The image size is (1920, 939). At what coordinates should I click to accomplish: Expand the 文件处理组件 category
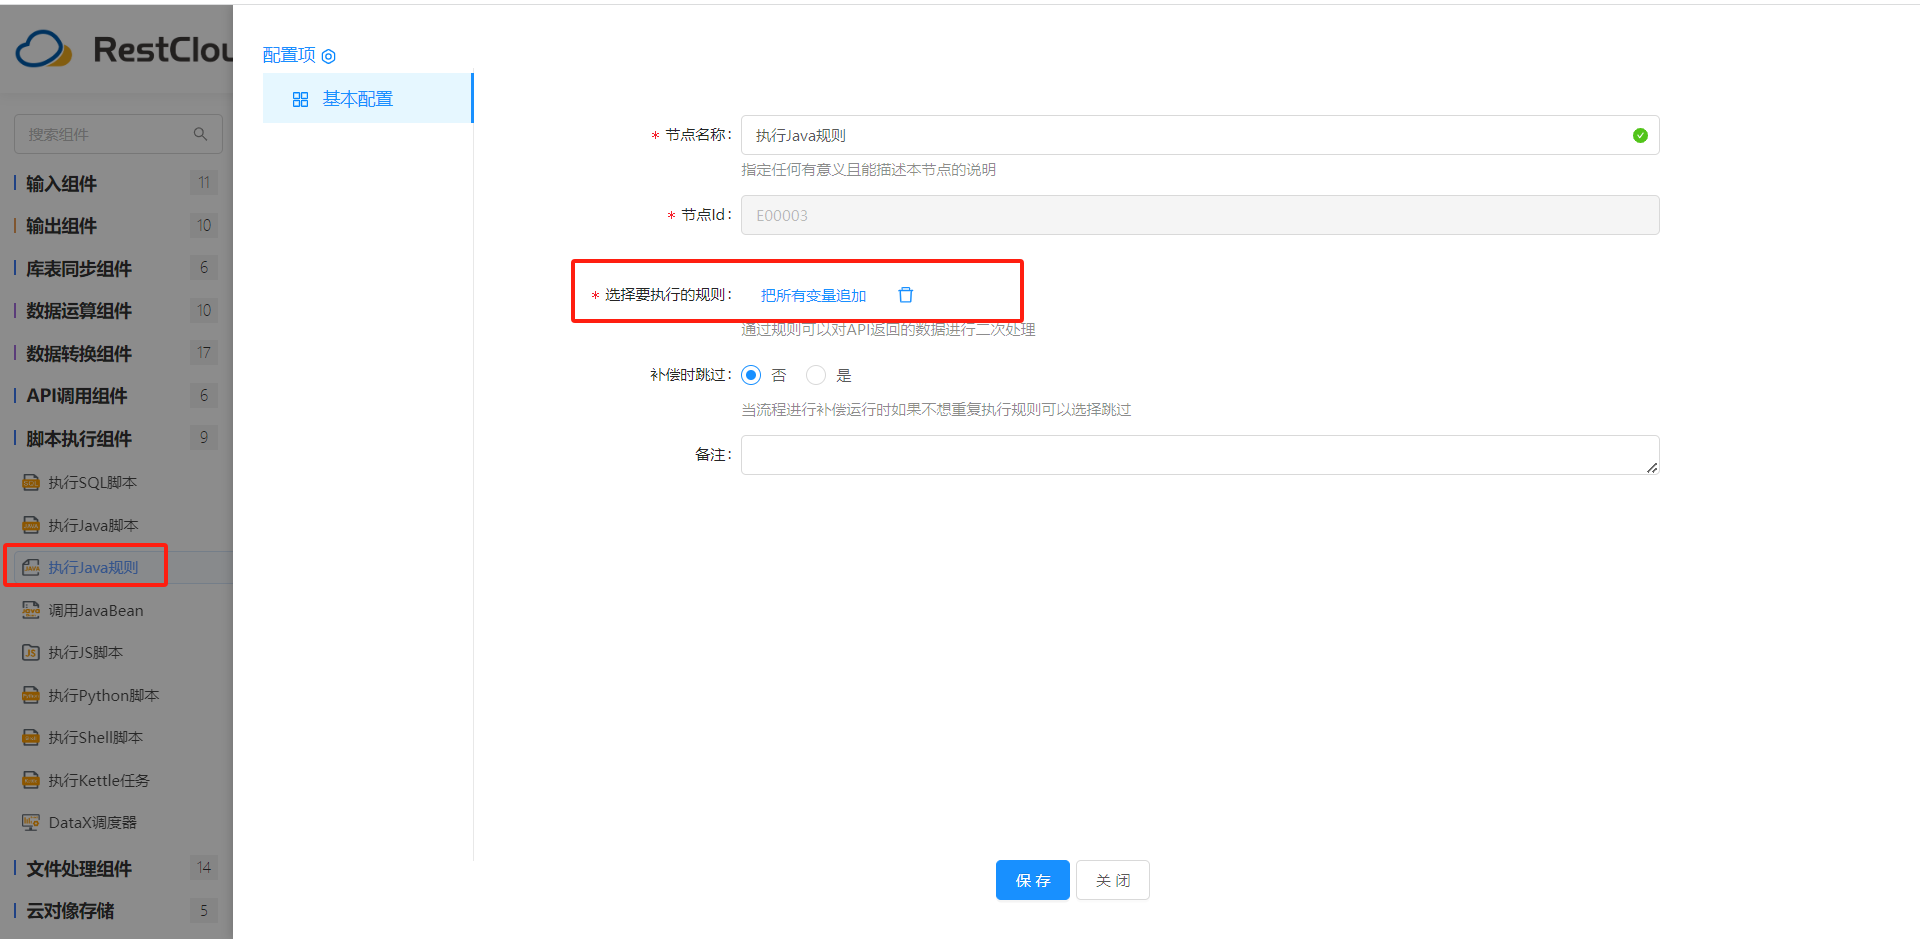tap(79, 869)
